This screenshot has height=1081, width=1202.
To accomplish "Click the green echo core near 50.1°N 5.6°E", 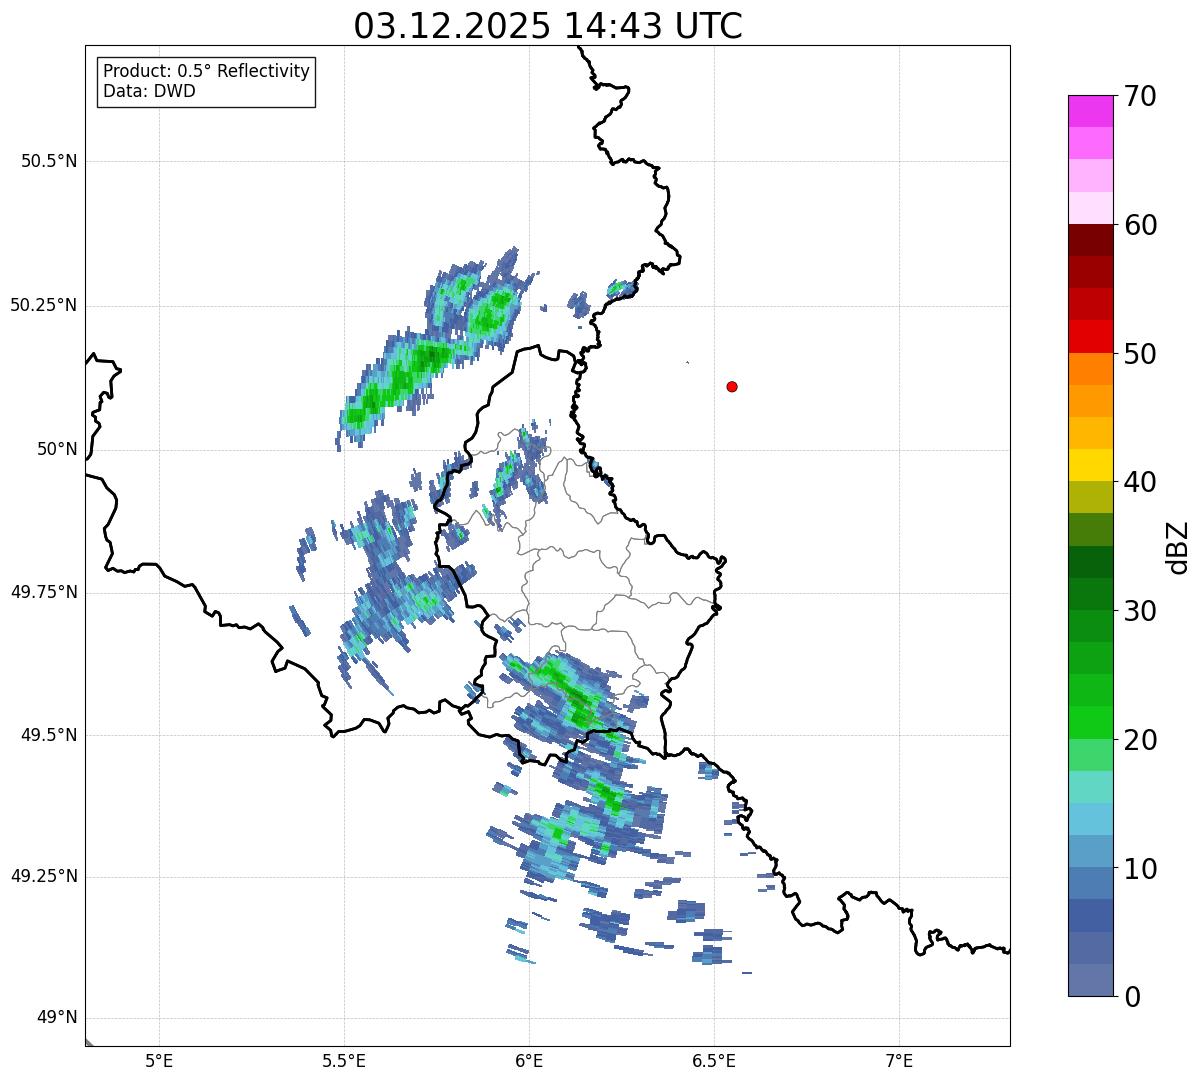I will coord(400,381).
